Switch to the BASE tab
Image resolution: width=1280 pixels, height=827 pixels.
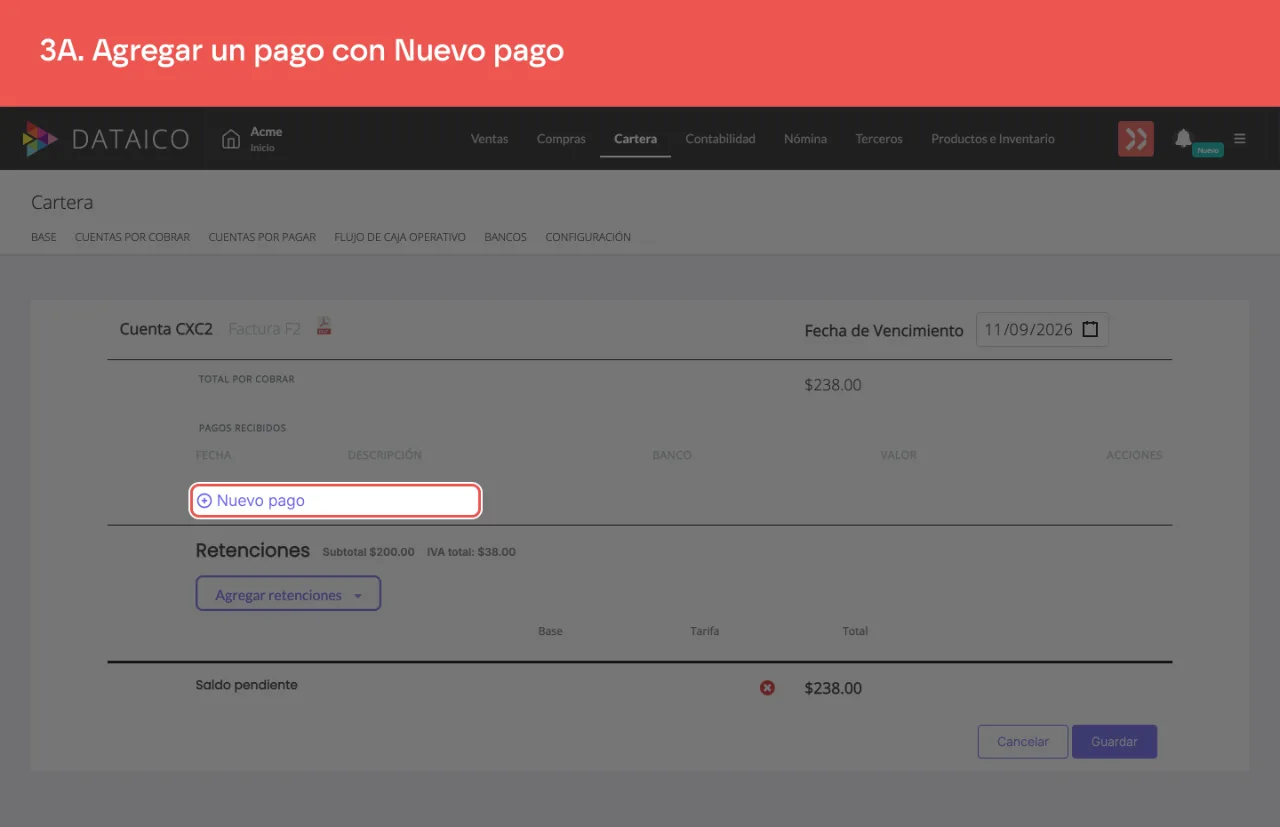pyautogui.click(x=44, y=238)
